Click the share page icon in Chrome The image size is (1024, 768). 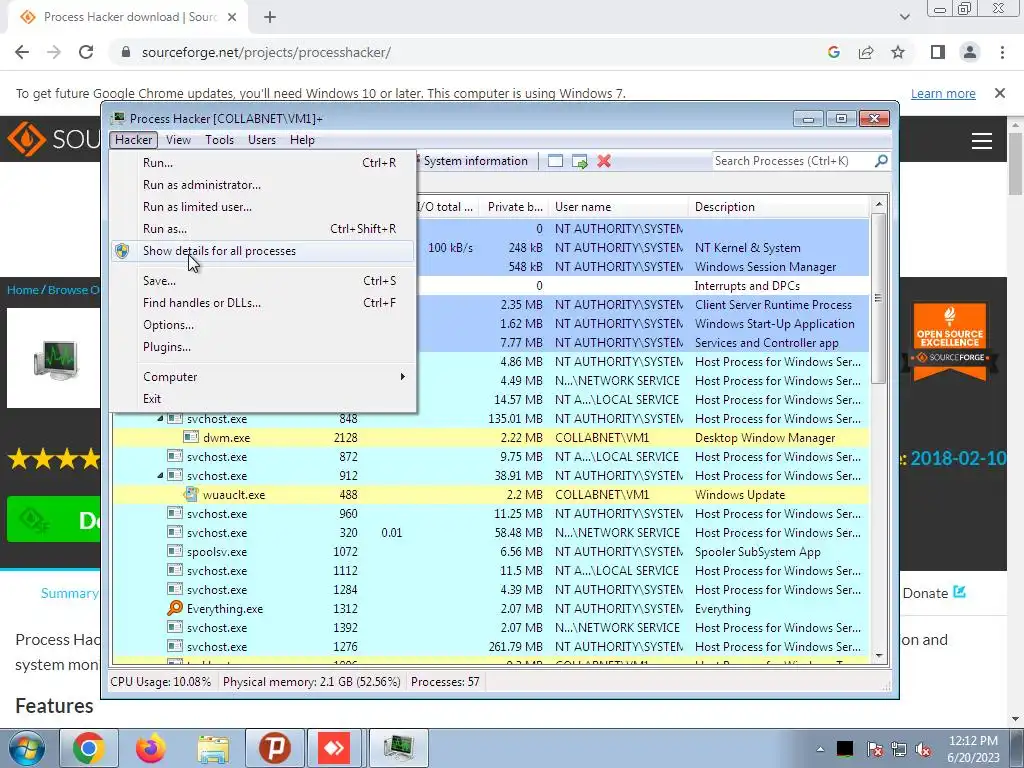click(866, 52)
